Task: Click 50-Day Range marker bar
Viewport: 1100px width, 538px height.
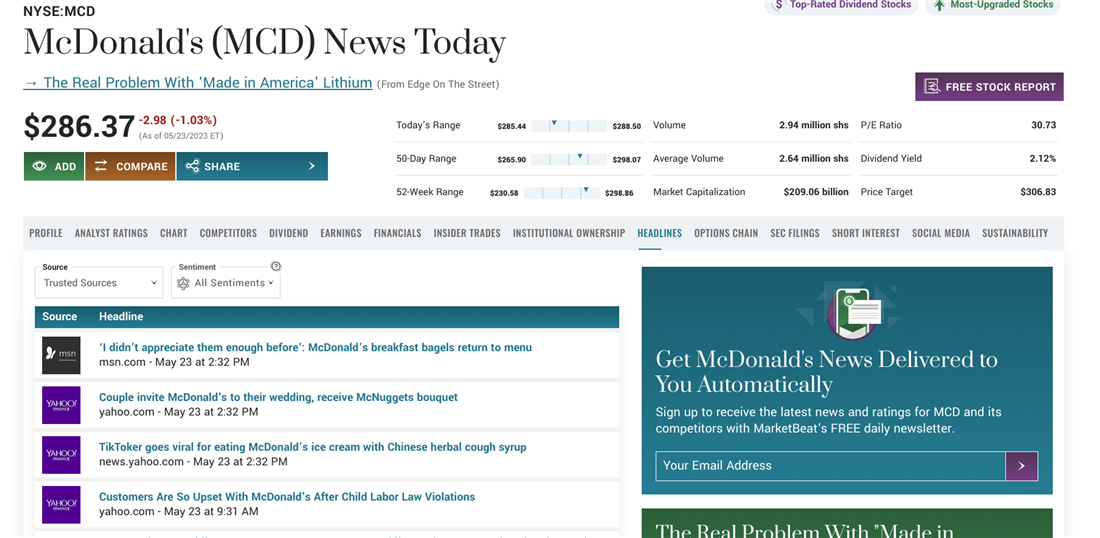Action: coord(569,159)
